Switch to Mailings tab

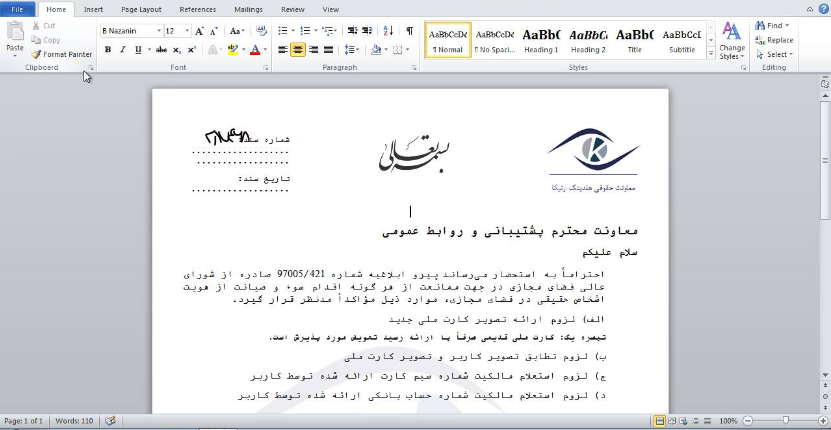coord(248,10)
